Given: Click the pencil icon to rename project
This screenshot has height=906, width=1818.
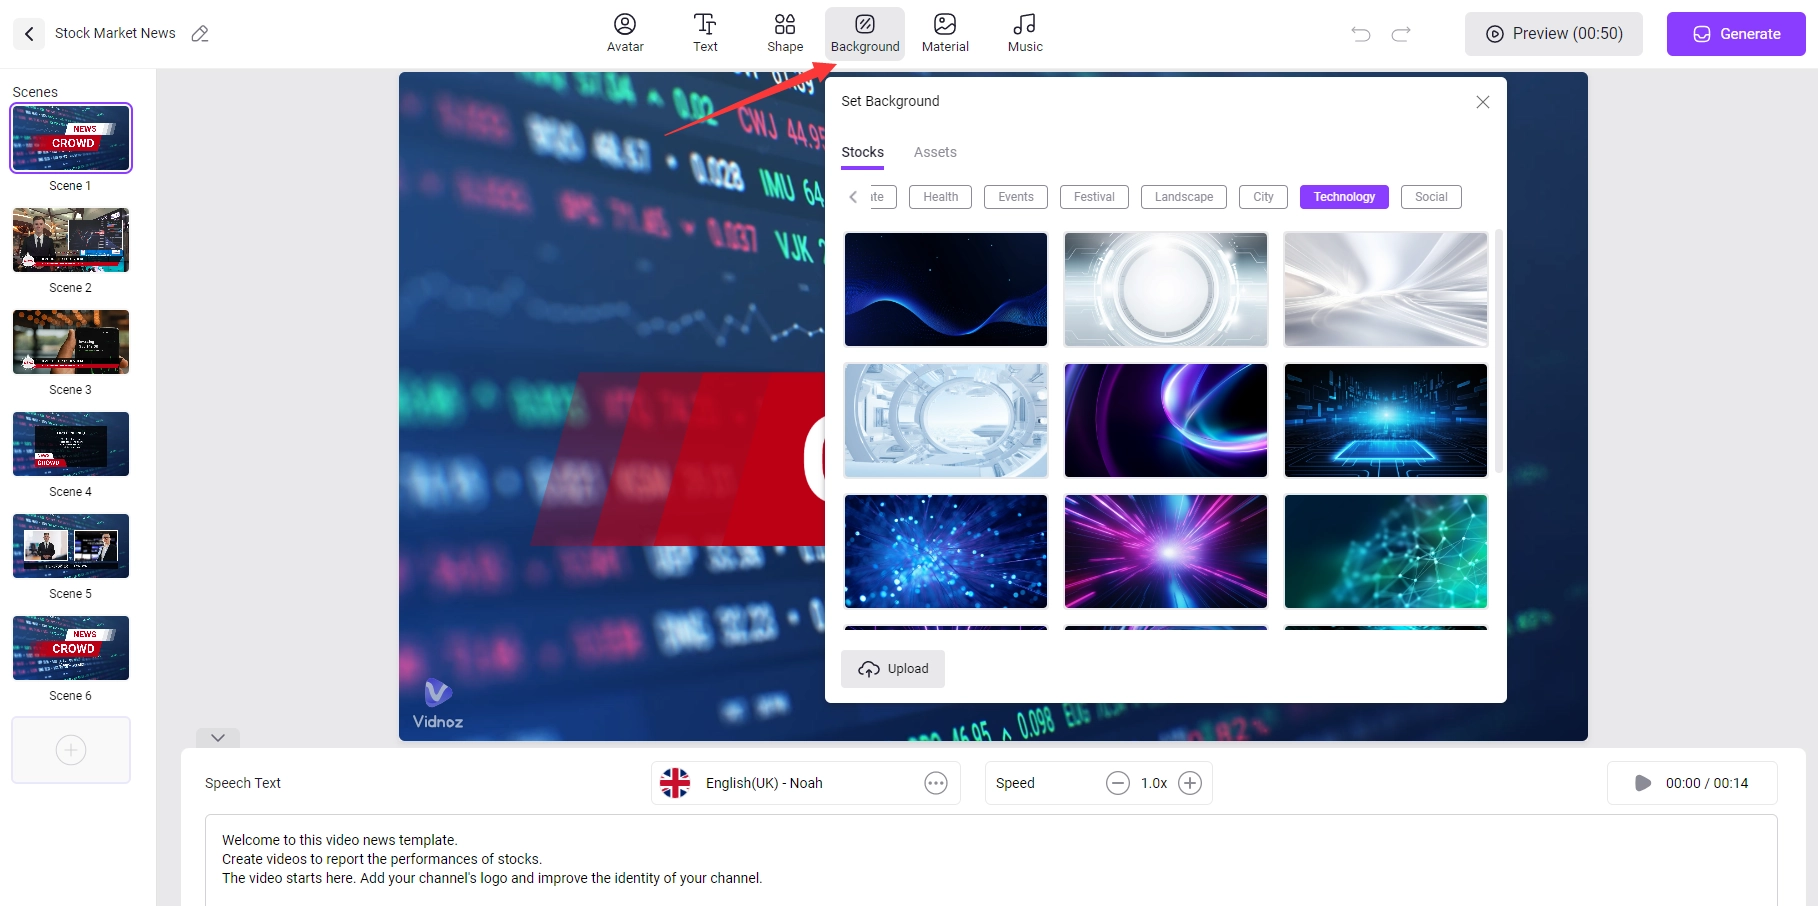Looking at the screenshot, I should (200, 34).
